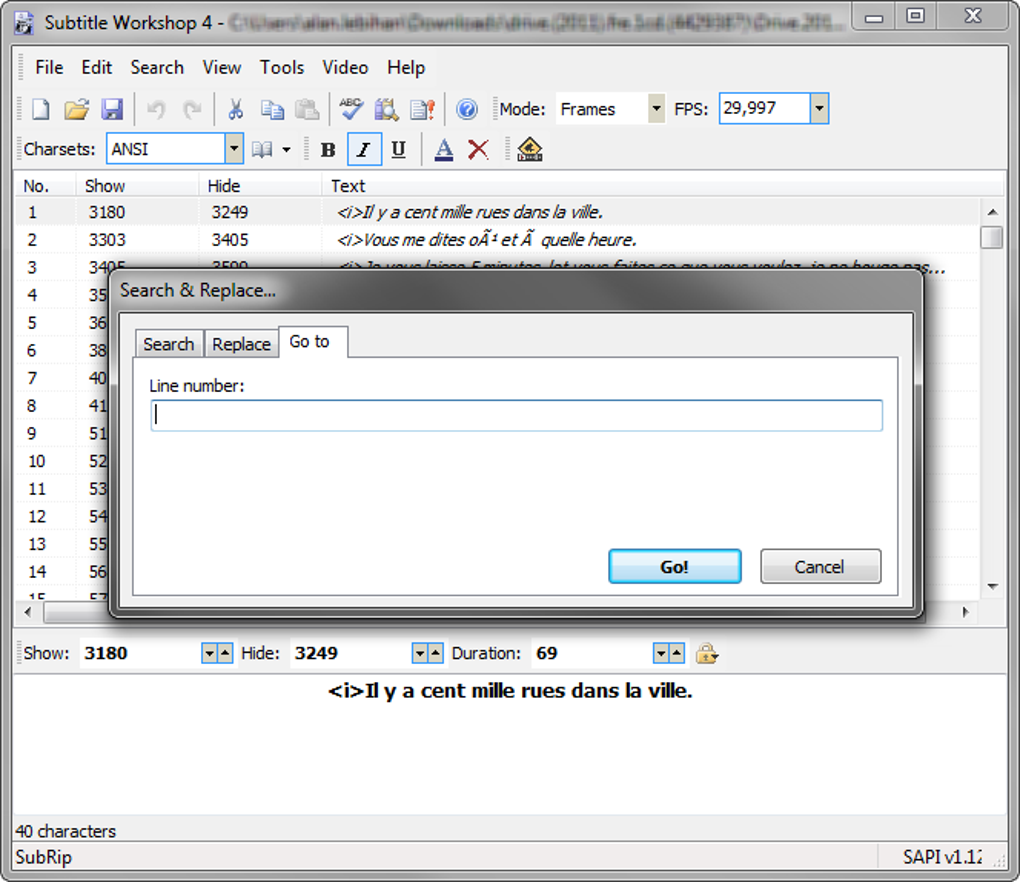
Task: Sort by the No. column header
Action: (45, 186)
